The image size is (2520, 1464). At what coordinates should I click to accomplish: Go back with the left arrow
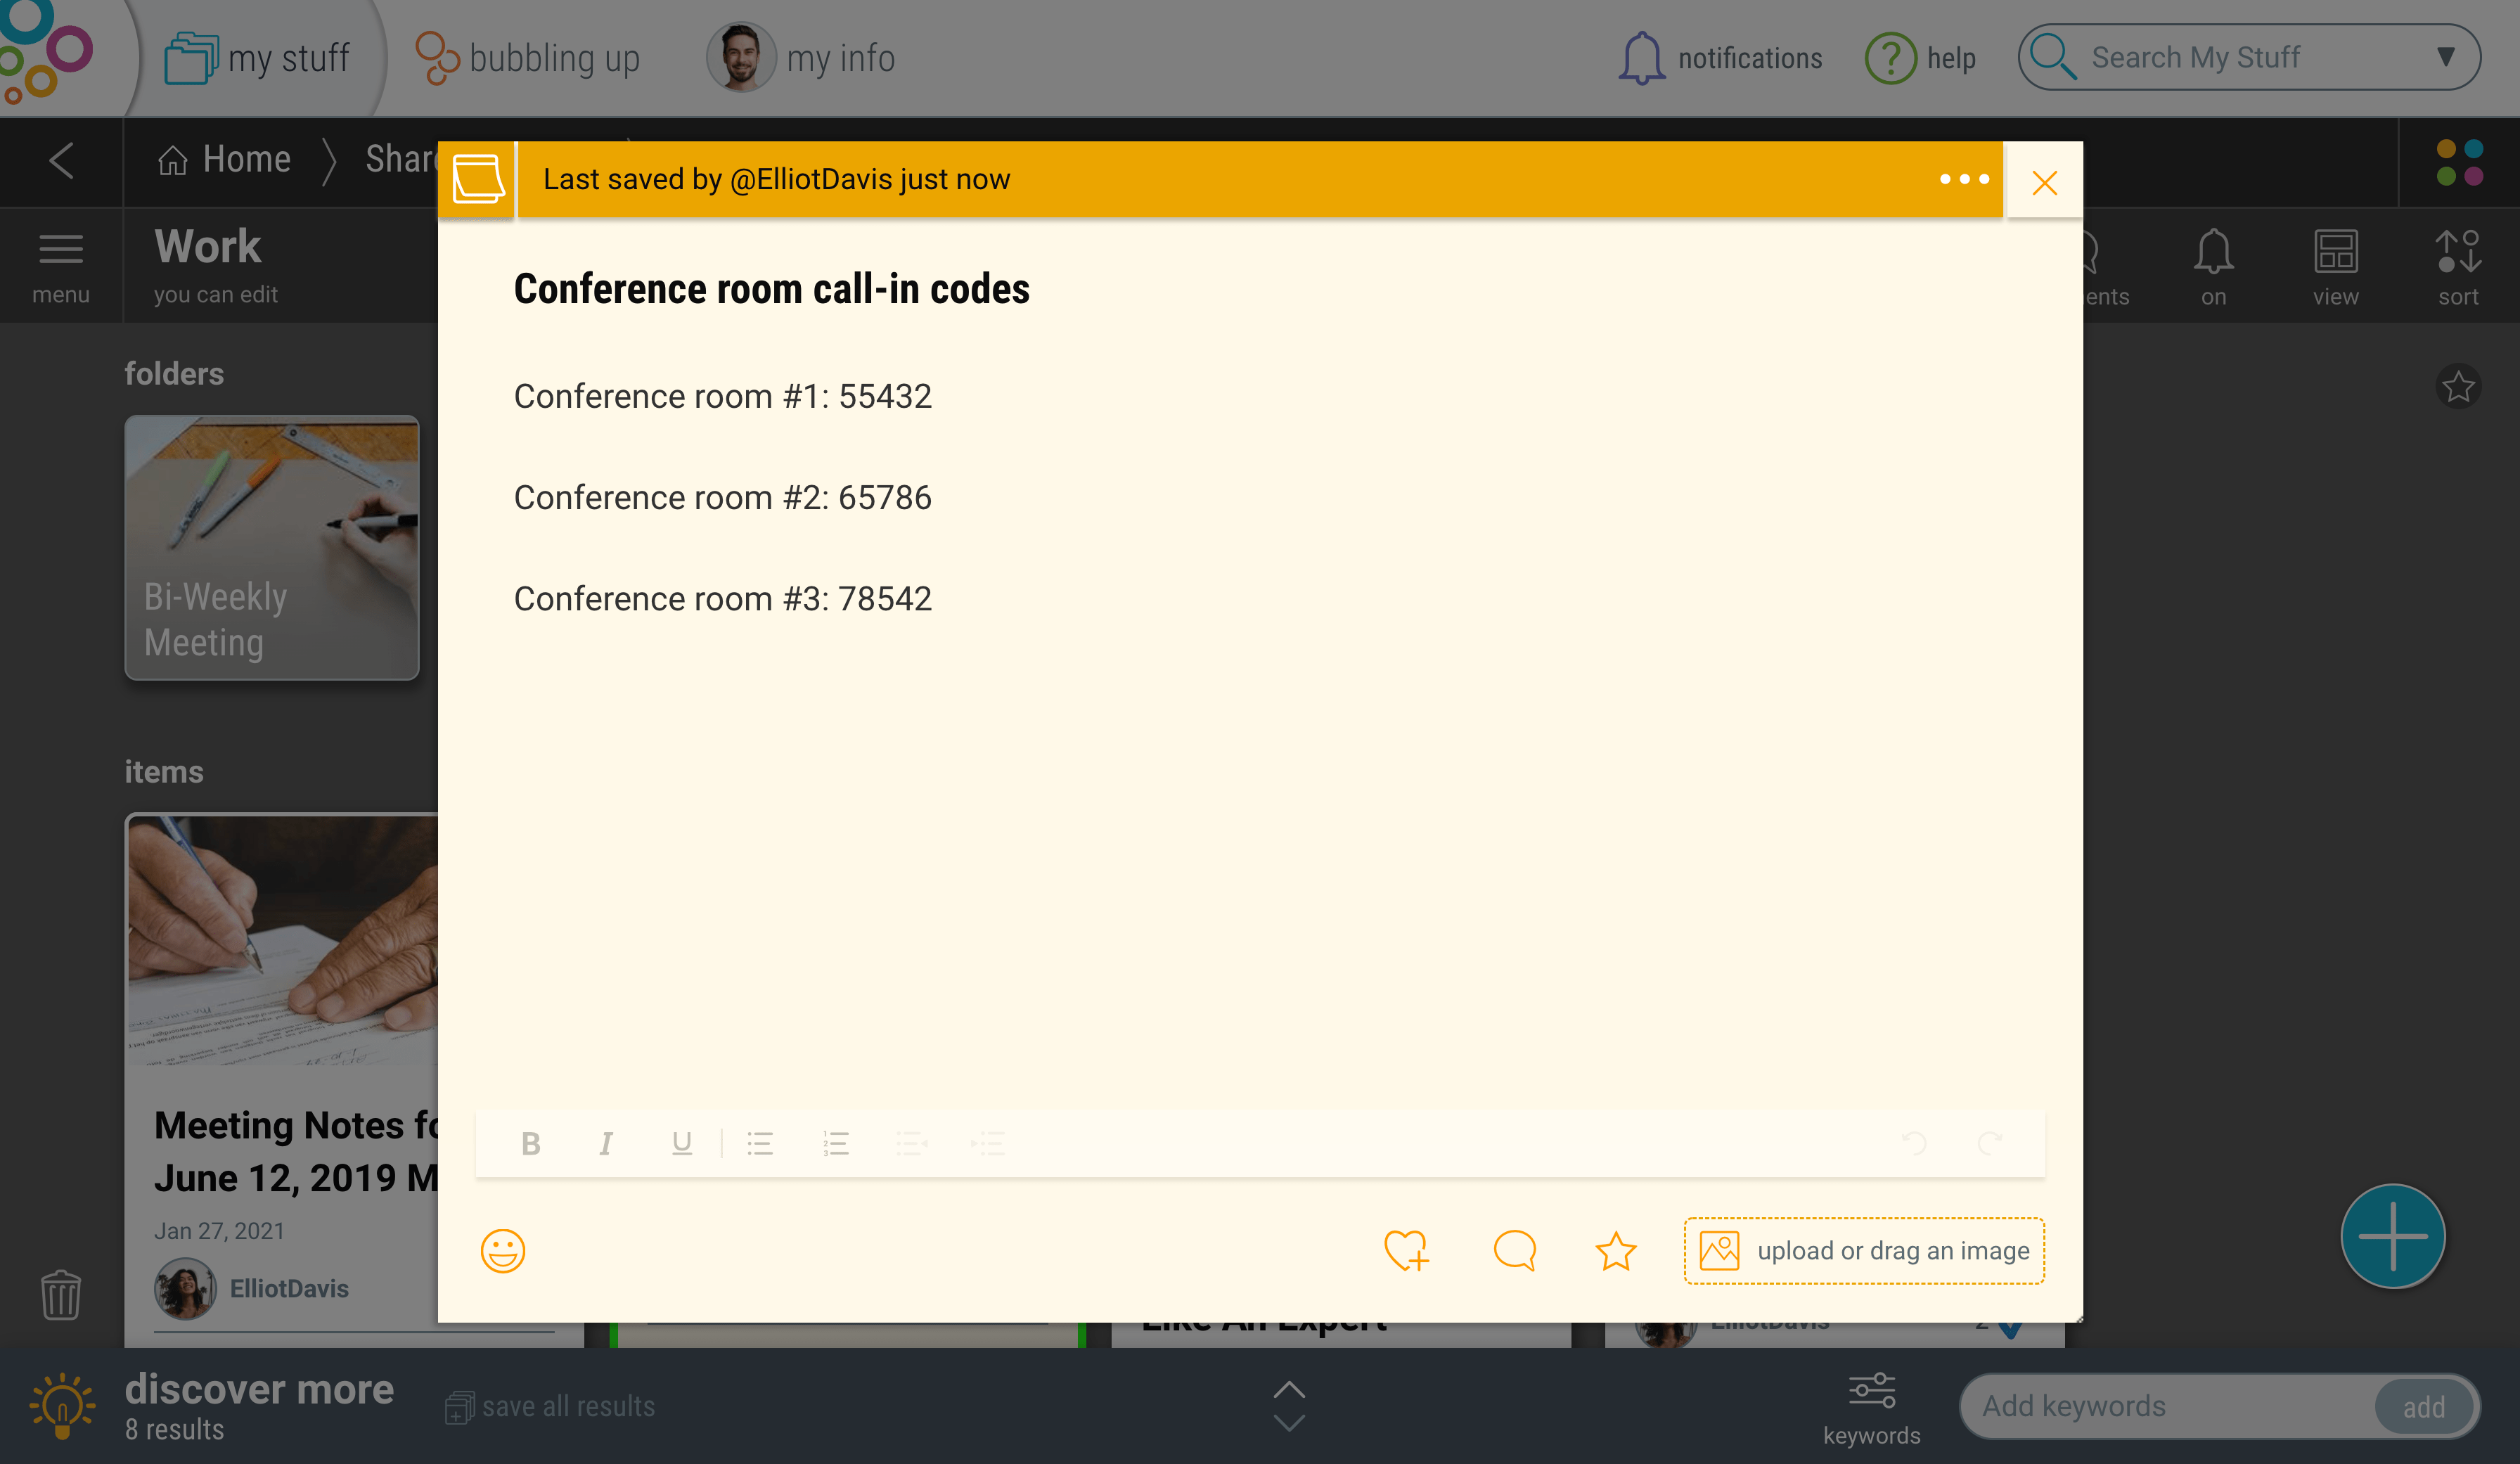pyautogui.click(x=61, y=160)
